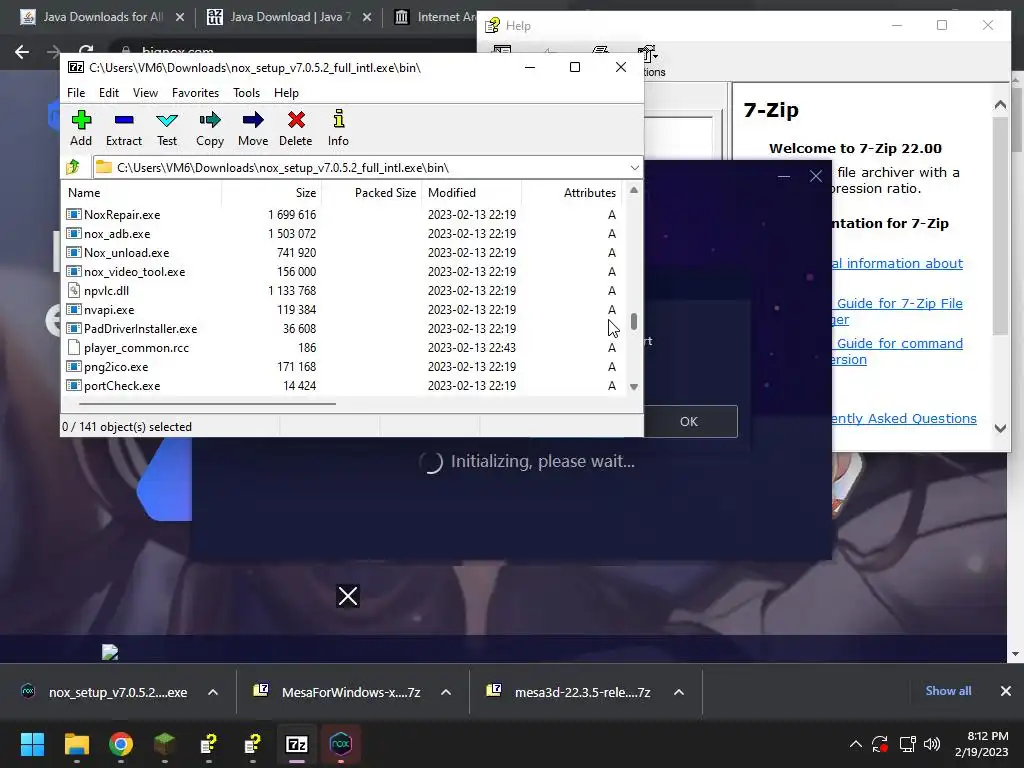1024x768 pixels.
Task: Click the OK button in Nox installer
Action: (x=690, y=421)
